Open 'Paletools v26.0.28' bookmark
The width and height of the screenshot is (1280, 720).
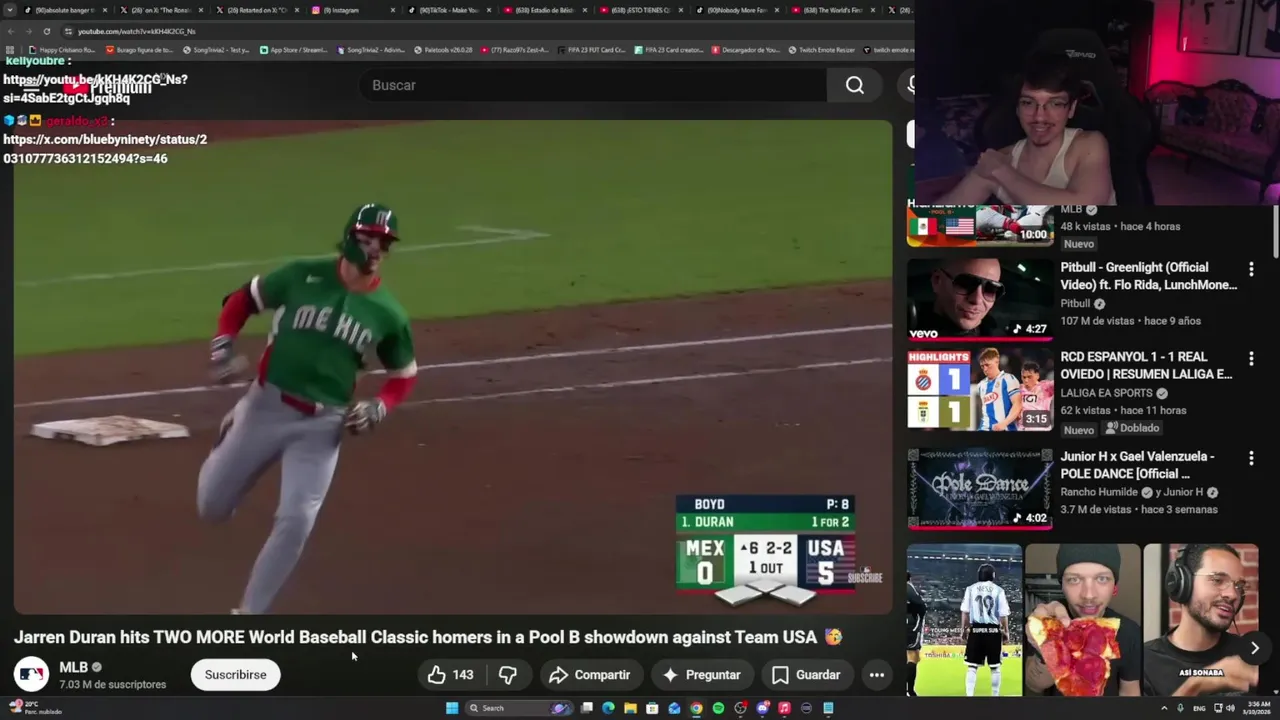(443, 49)
